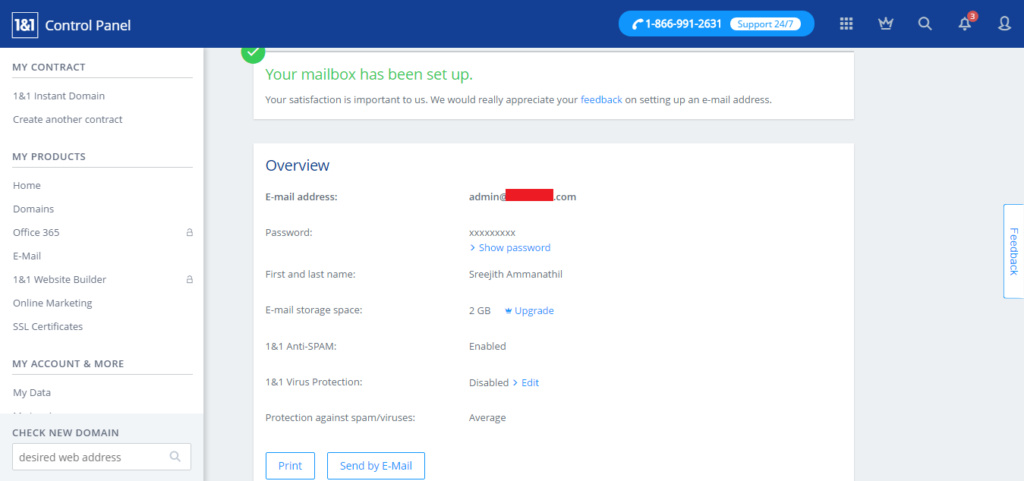Click the Send by E-Mail button
This screenshot has width=1024, height=481.
click(x=376, y=466)
